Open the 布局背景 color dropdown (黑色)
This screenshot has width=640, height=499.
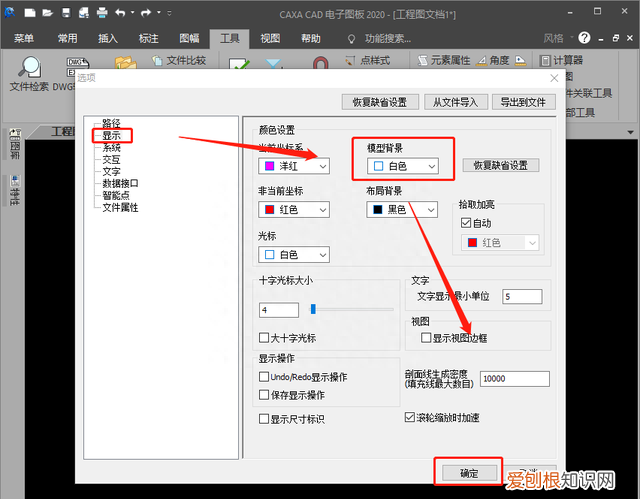point(402,209)
